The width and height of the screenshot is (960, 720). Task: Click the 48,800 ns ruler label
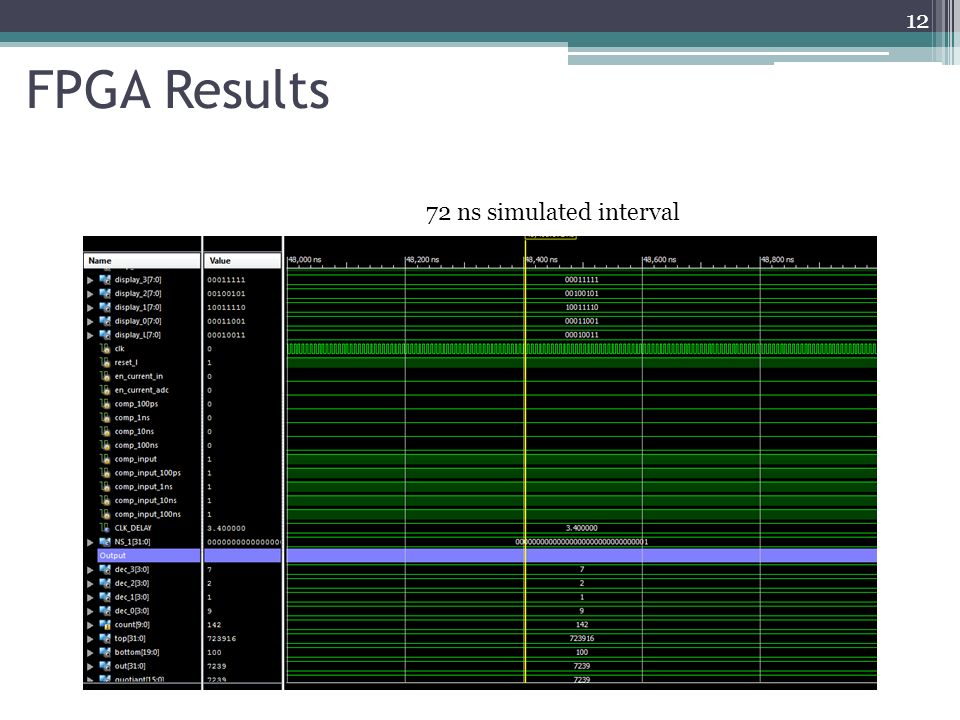778,260
